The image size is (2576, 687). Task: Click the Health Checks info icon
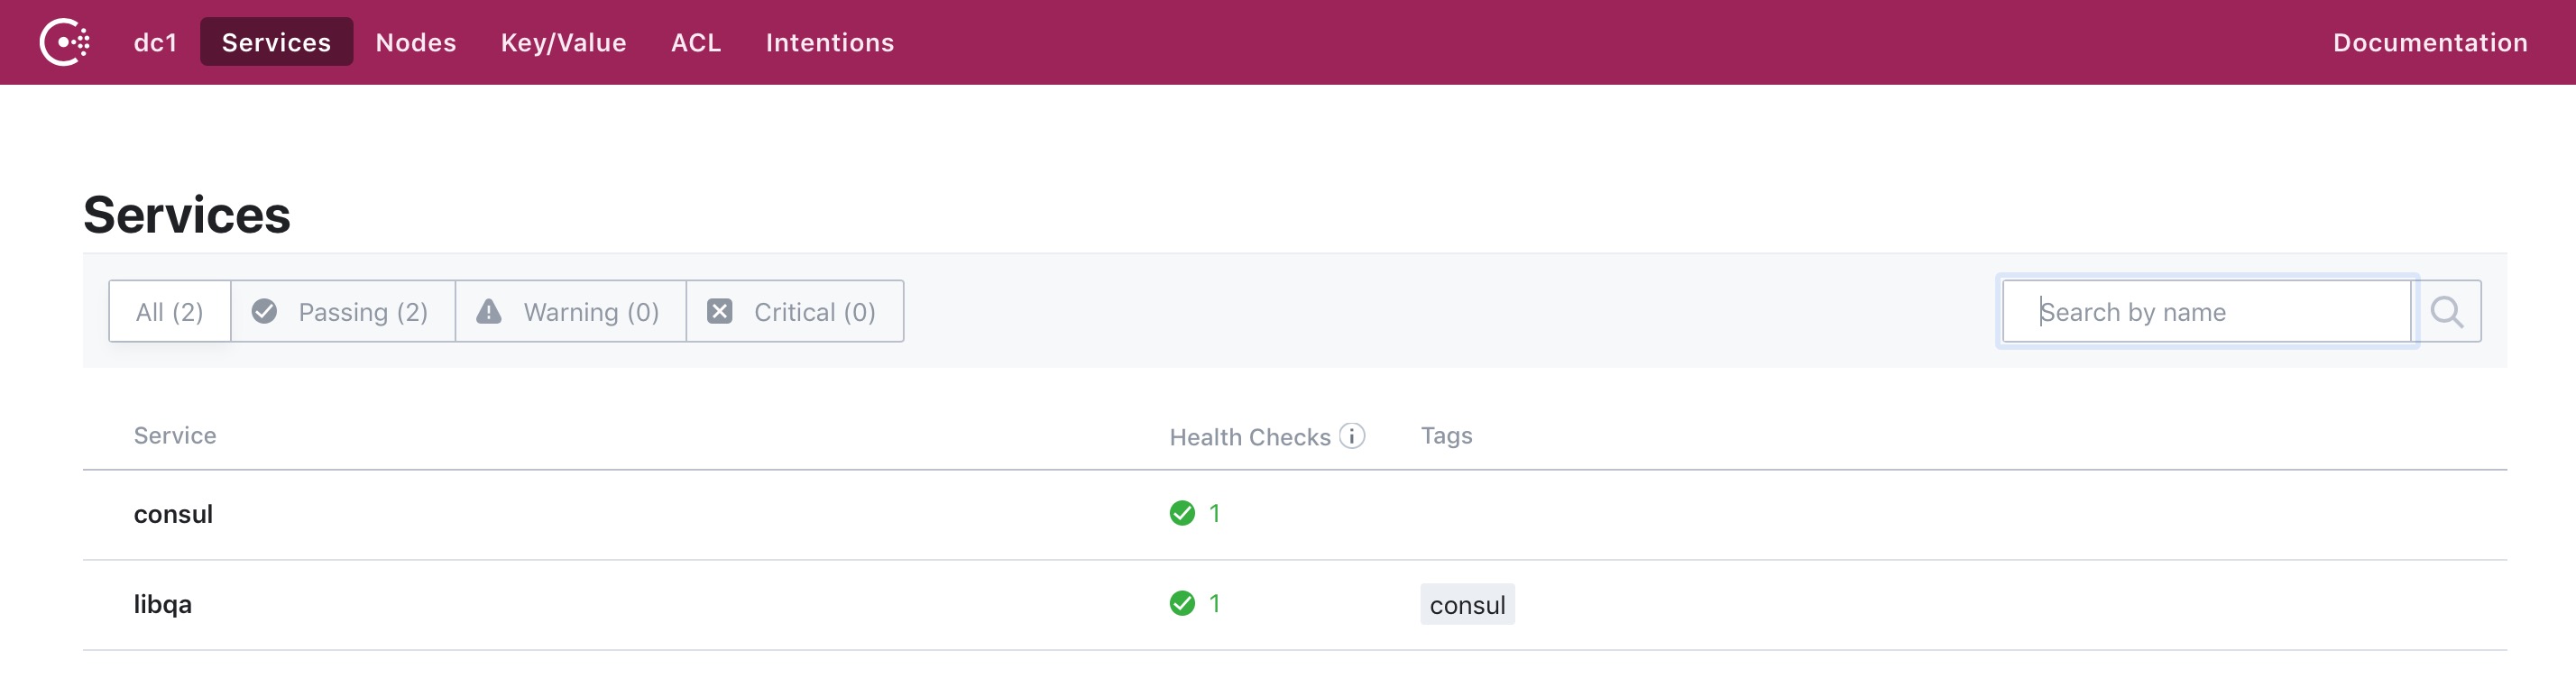click(1352, 436)
